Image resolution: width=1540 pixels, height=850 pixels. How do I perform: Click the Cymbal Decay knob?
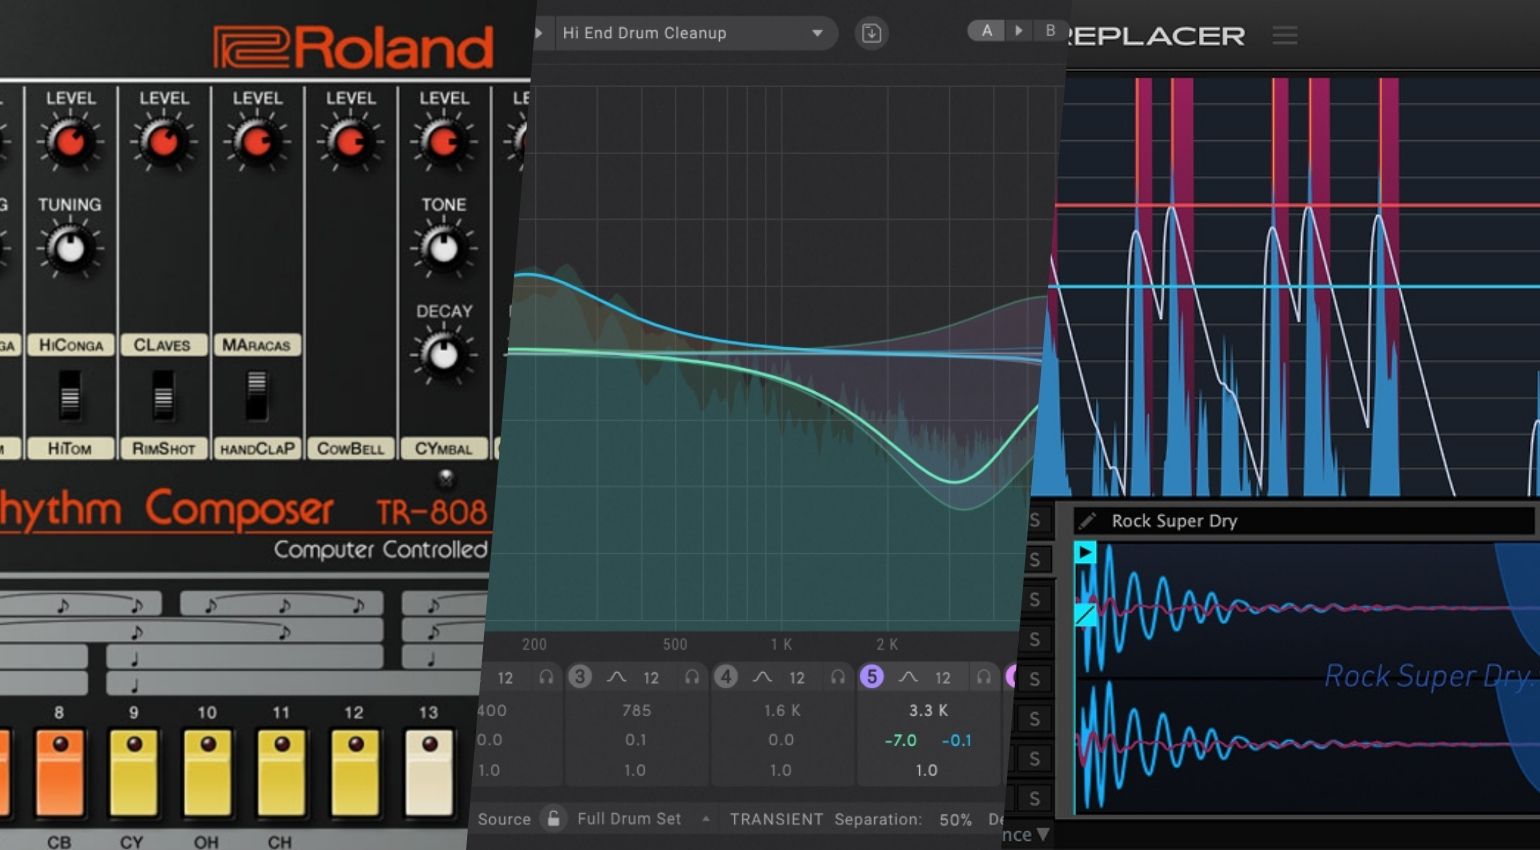443,354
